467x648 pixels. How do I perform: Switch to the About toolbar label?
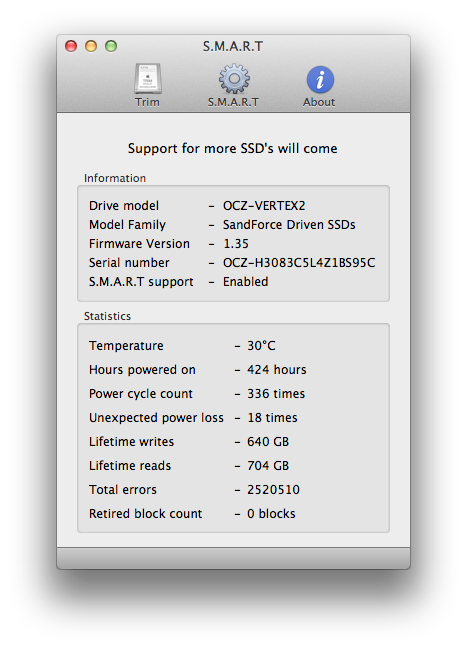tap(319, 102)
